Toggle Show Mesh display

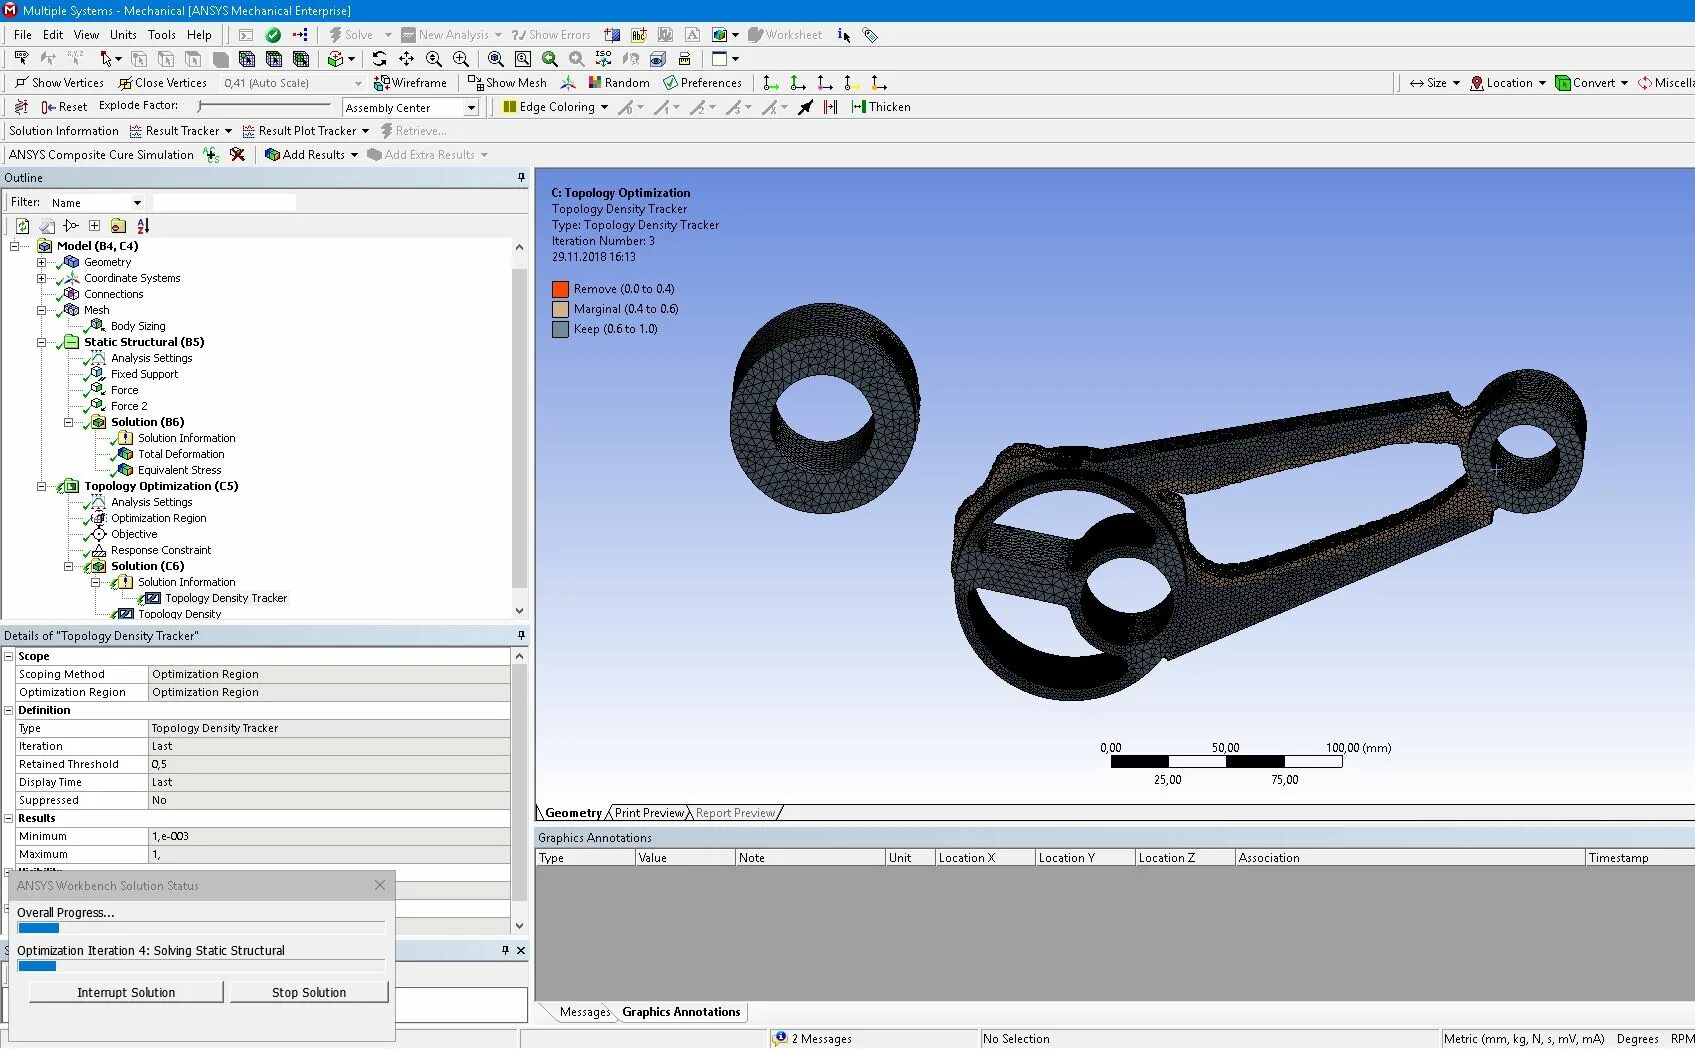coord(507,83)
